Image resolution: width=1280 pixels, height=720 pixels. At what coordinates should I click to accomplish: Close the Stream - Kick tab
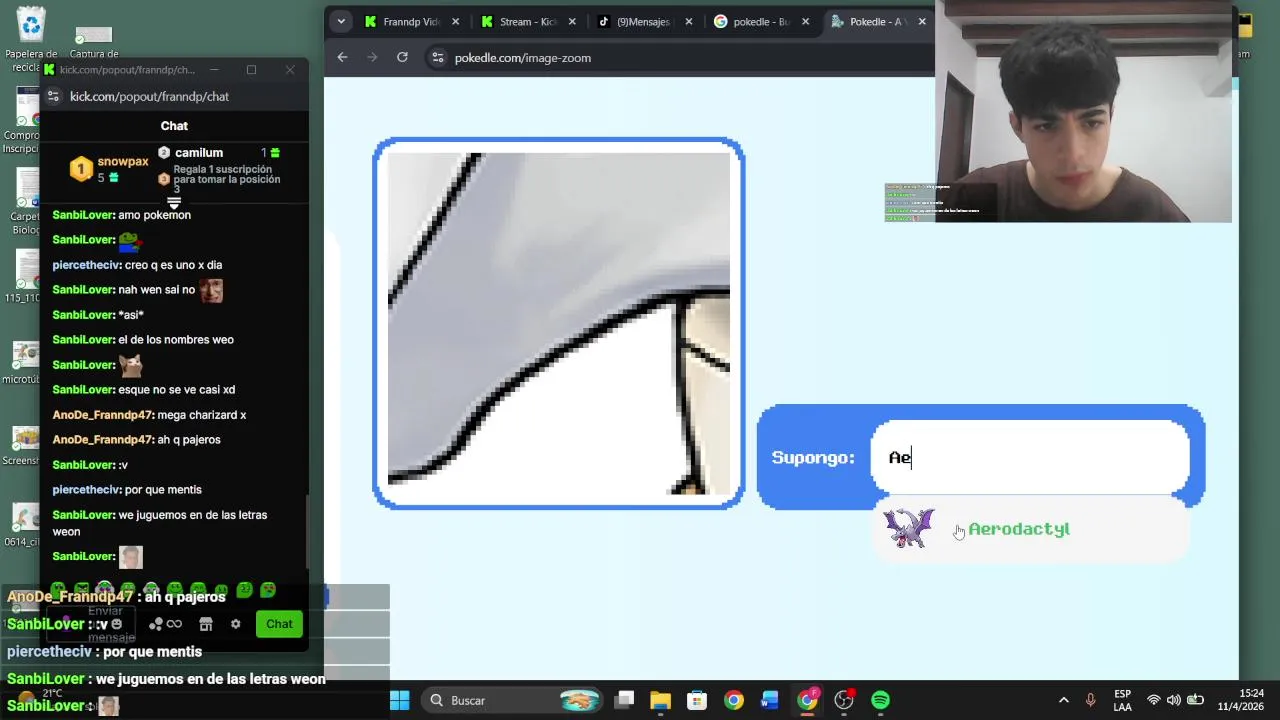[x=572, y=21]
